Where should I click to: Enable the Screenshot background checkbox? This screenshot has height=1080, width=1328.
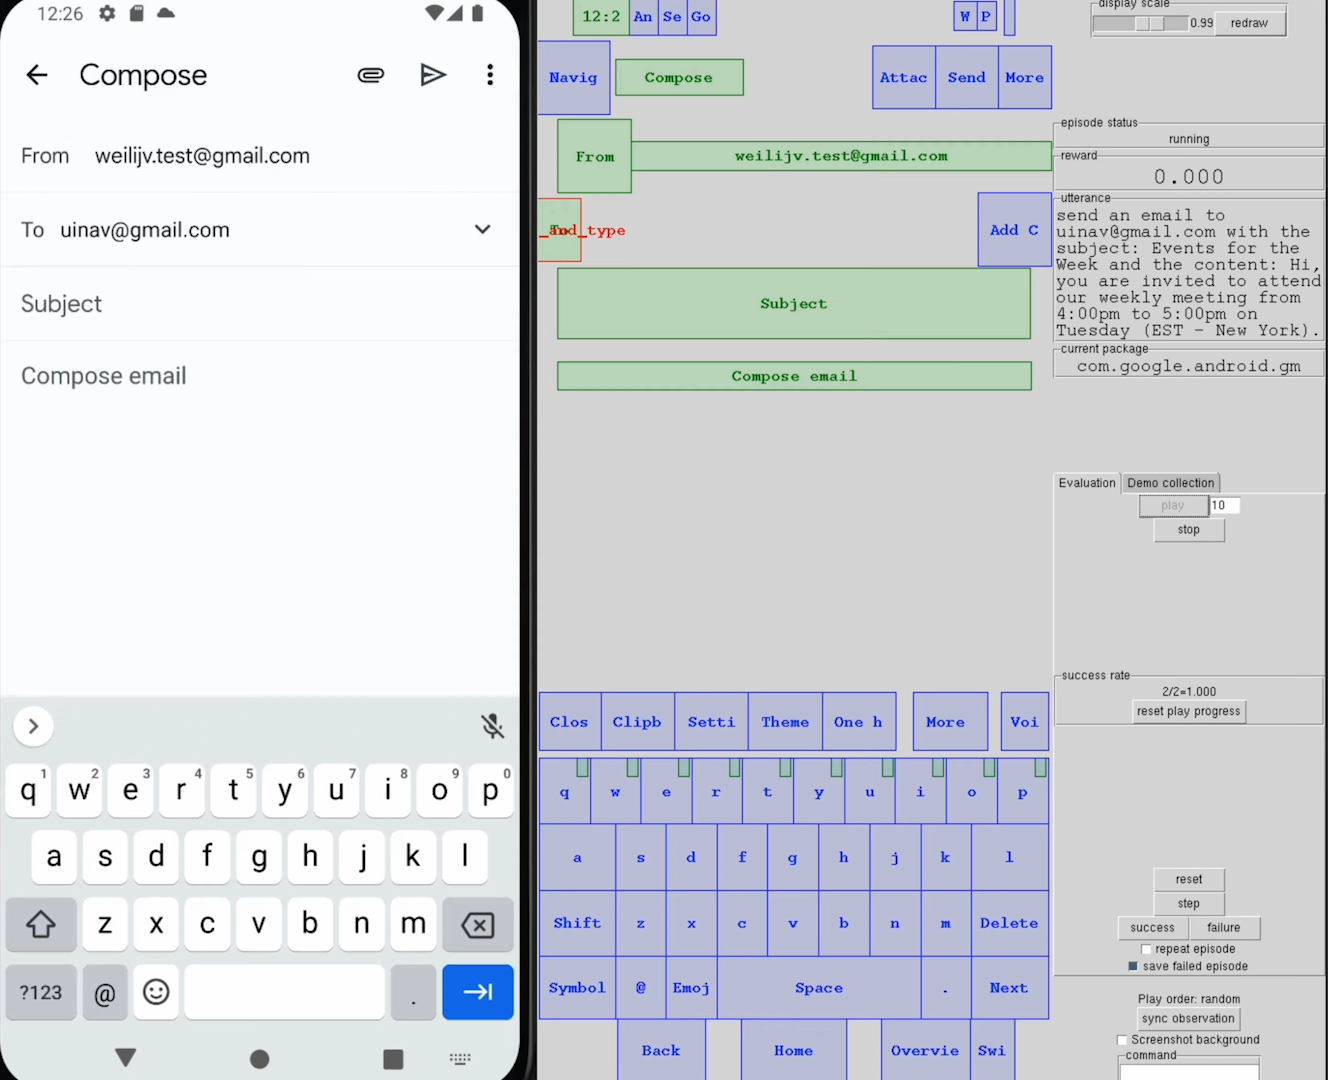click(1122, 1040)
